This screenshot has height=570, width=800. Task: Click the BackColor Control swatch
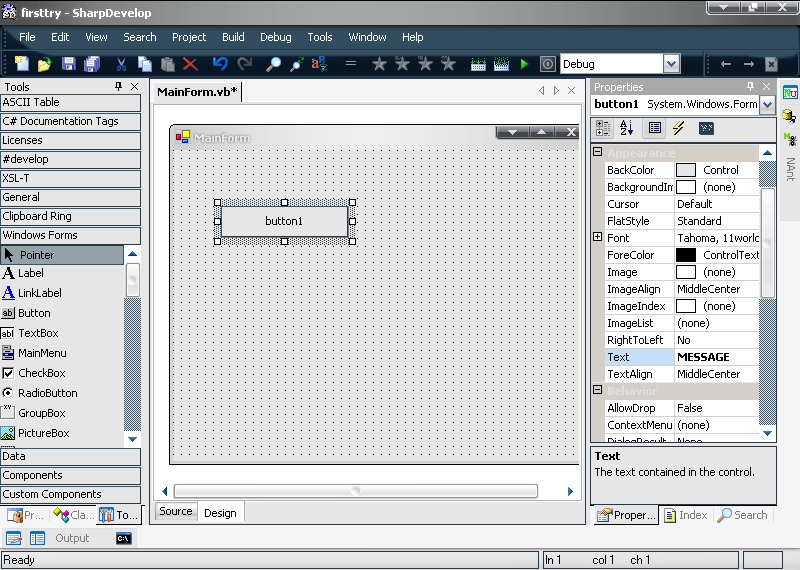[686, 170]
